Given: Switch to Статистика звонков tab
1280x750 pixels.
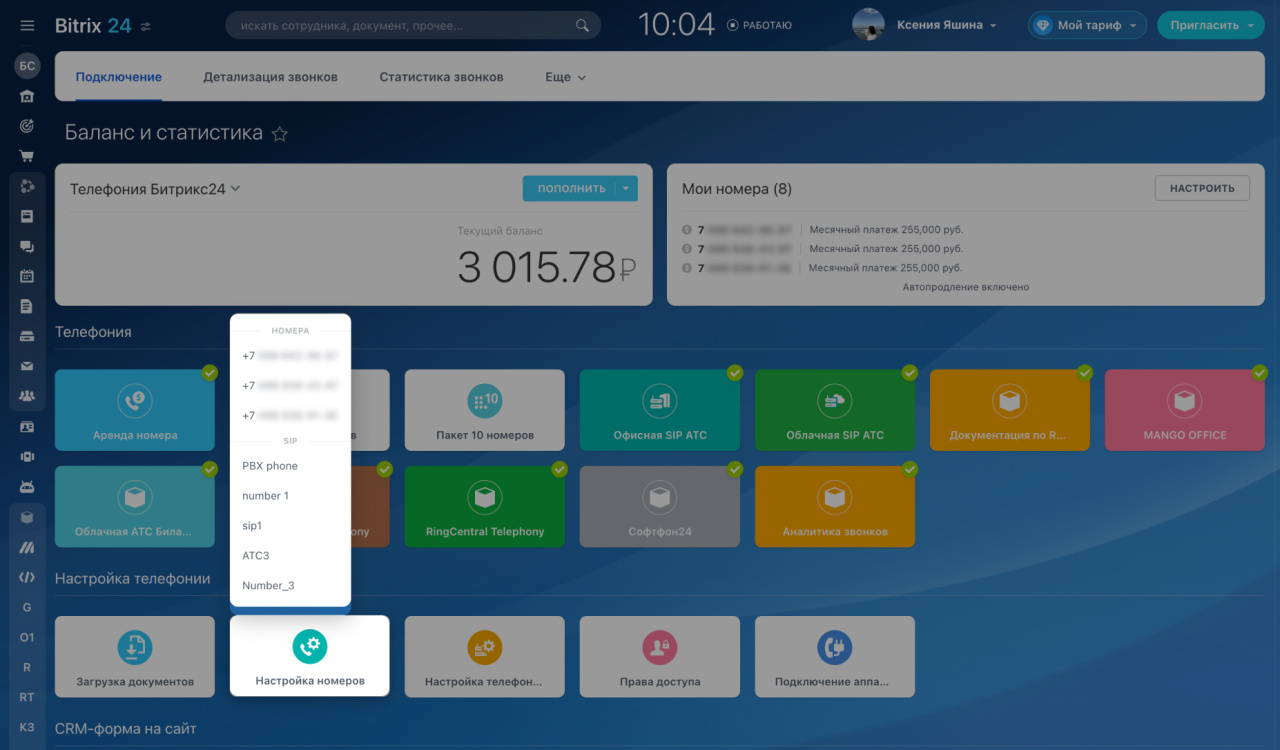Looking at the screenshot, I should click(441, 77).
